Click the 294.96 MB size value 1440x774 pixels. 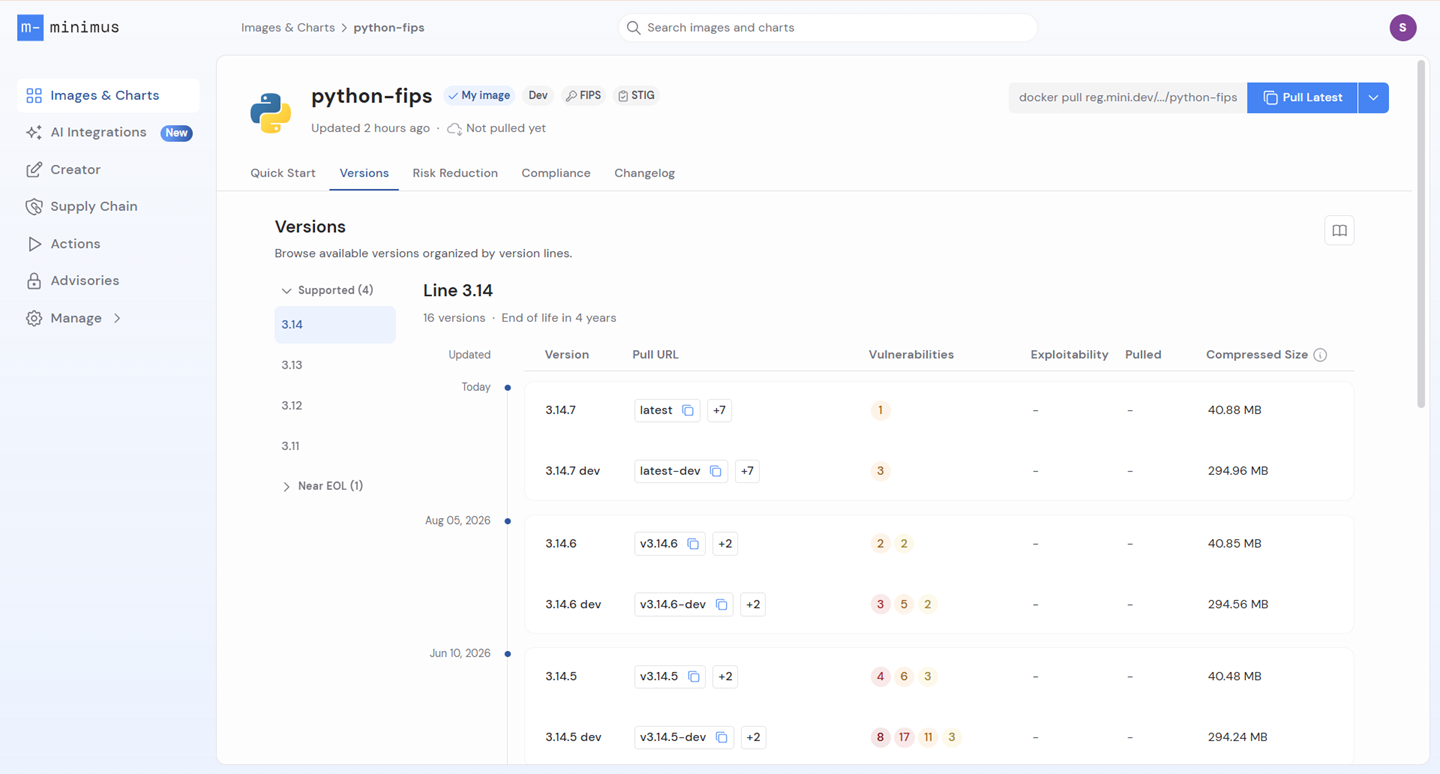click(x=1238, y=471)
